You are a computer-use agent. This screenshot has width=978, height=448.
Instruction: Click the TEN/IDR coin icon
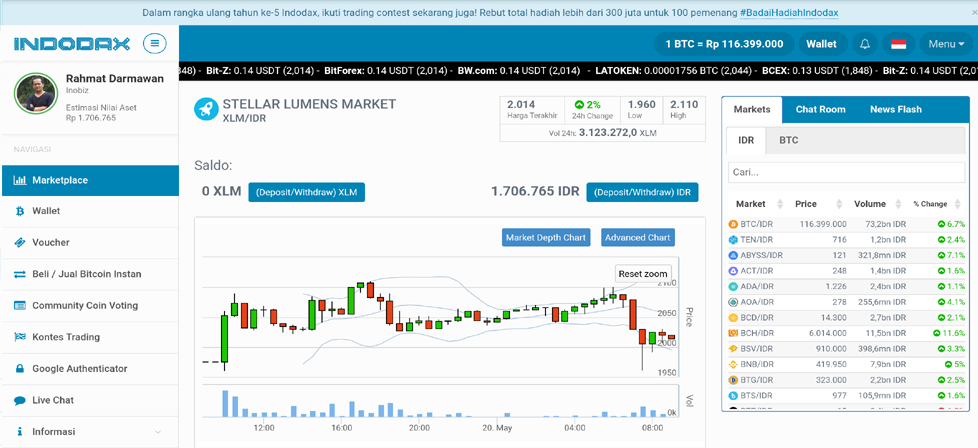[733, 240]
